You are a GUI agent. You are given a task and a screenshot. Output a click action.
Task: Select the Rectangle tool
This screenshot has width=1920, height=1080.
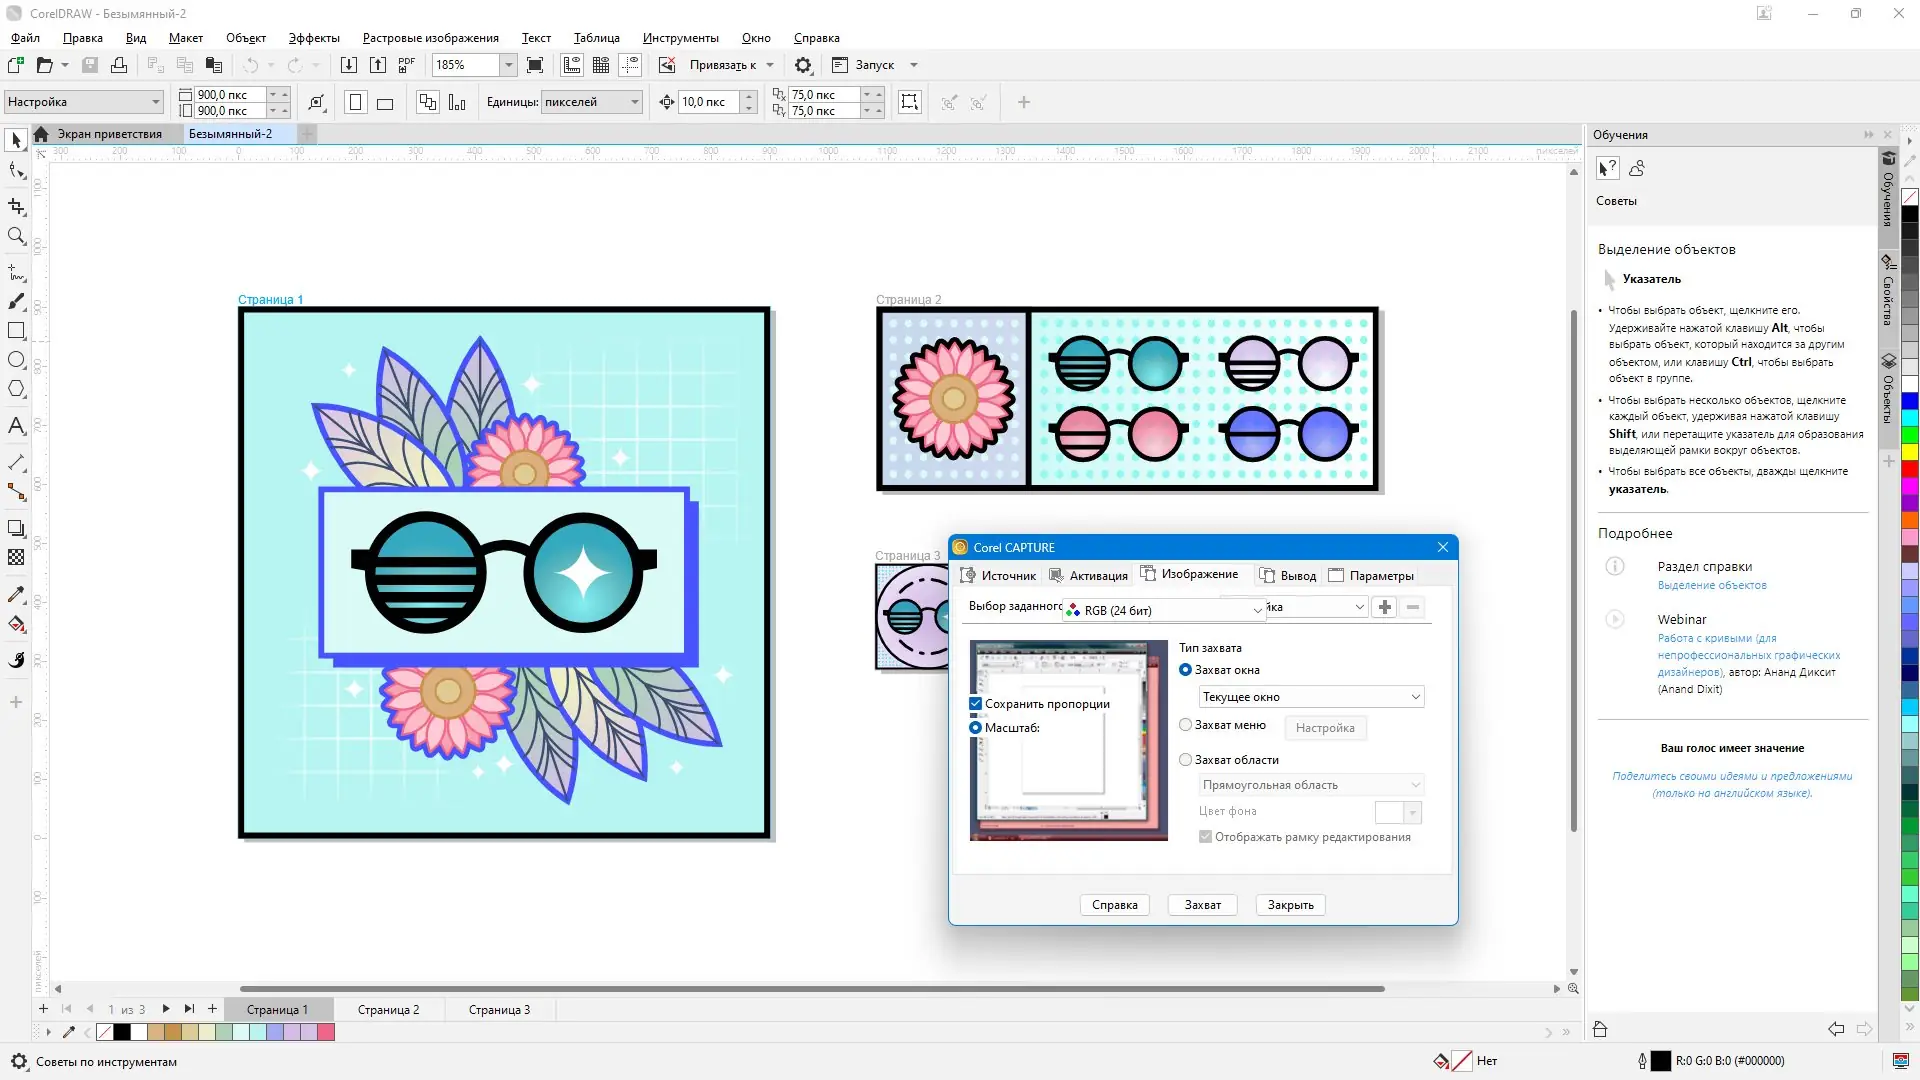coord(16,331)
